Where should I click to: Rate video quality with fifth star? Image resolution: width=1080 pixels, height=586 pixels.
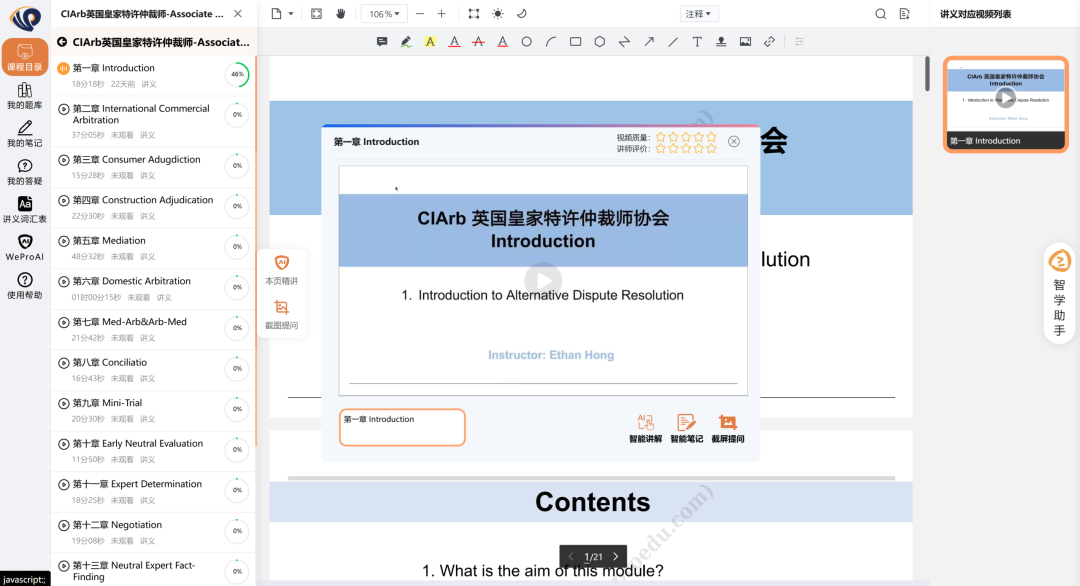[711, 137]
